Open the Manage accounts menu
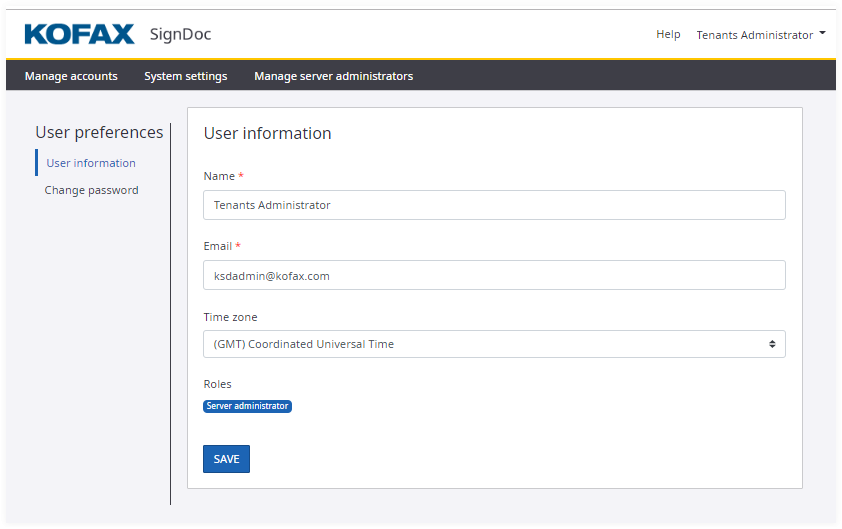 tap(71, 76)
